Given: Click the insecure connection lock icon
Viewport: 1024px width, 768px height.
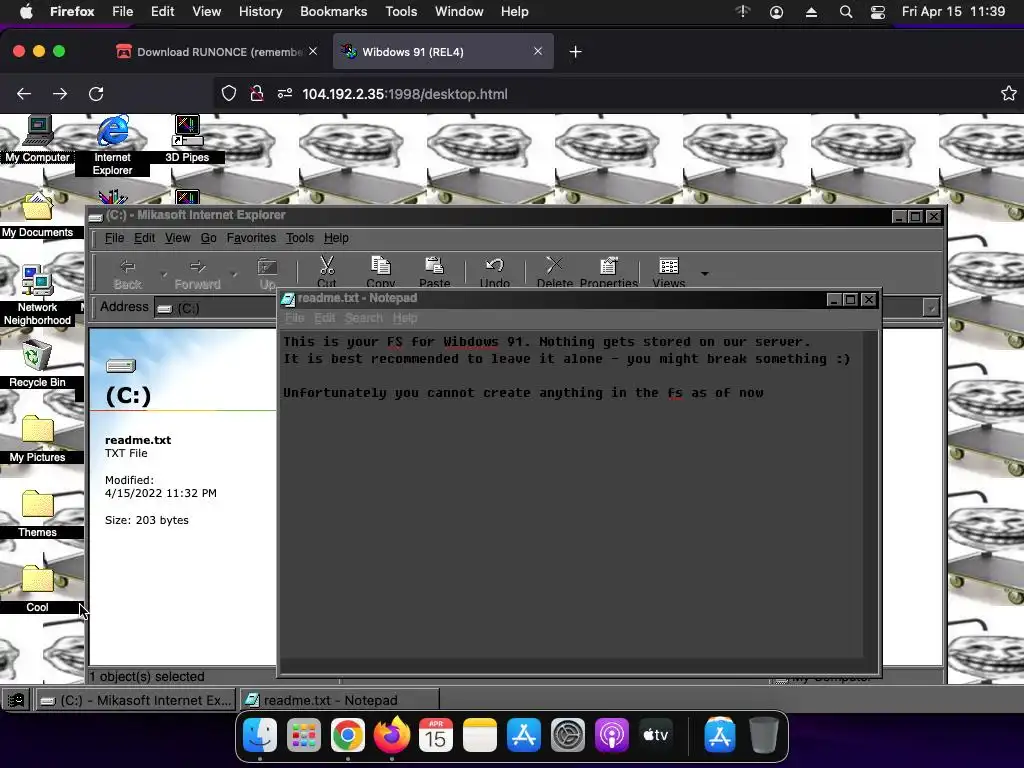Looking at the screenshot, I should [x=257, y=94].
